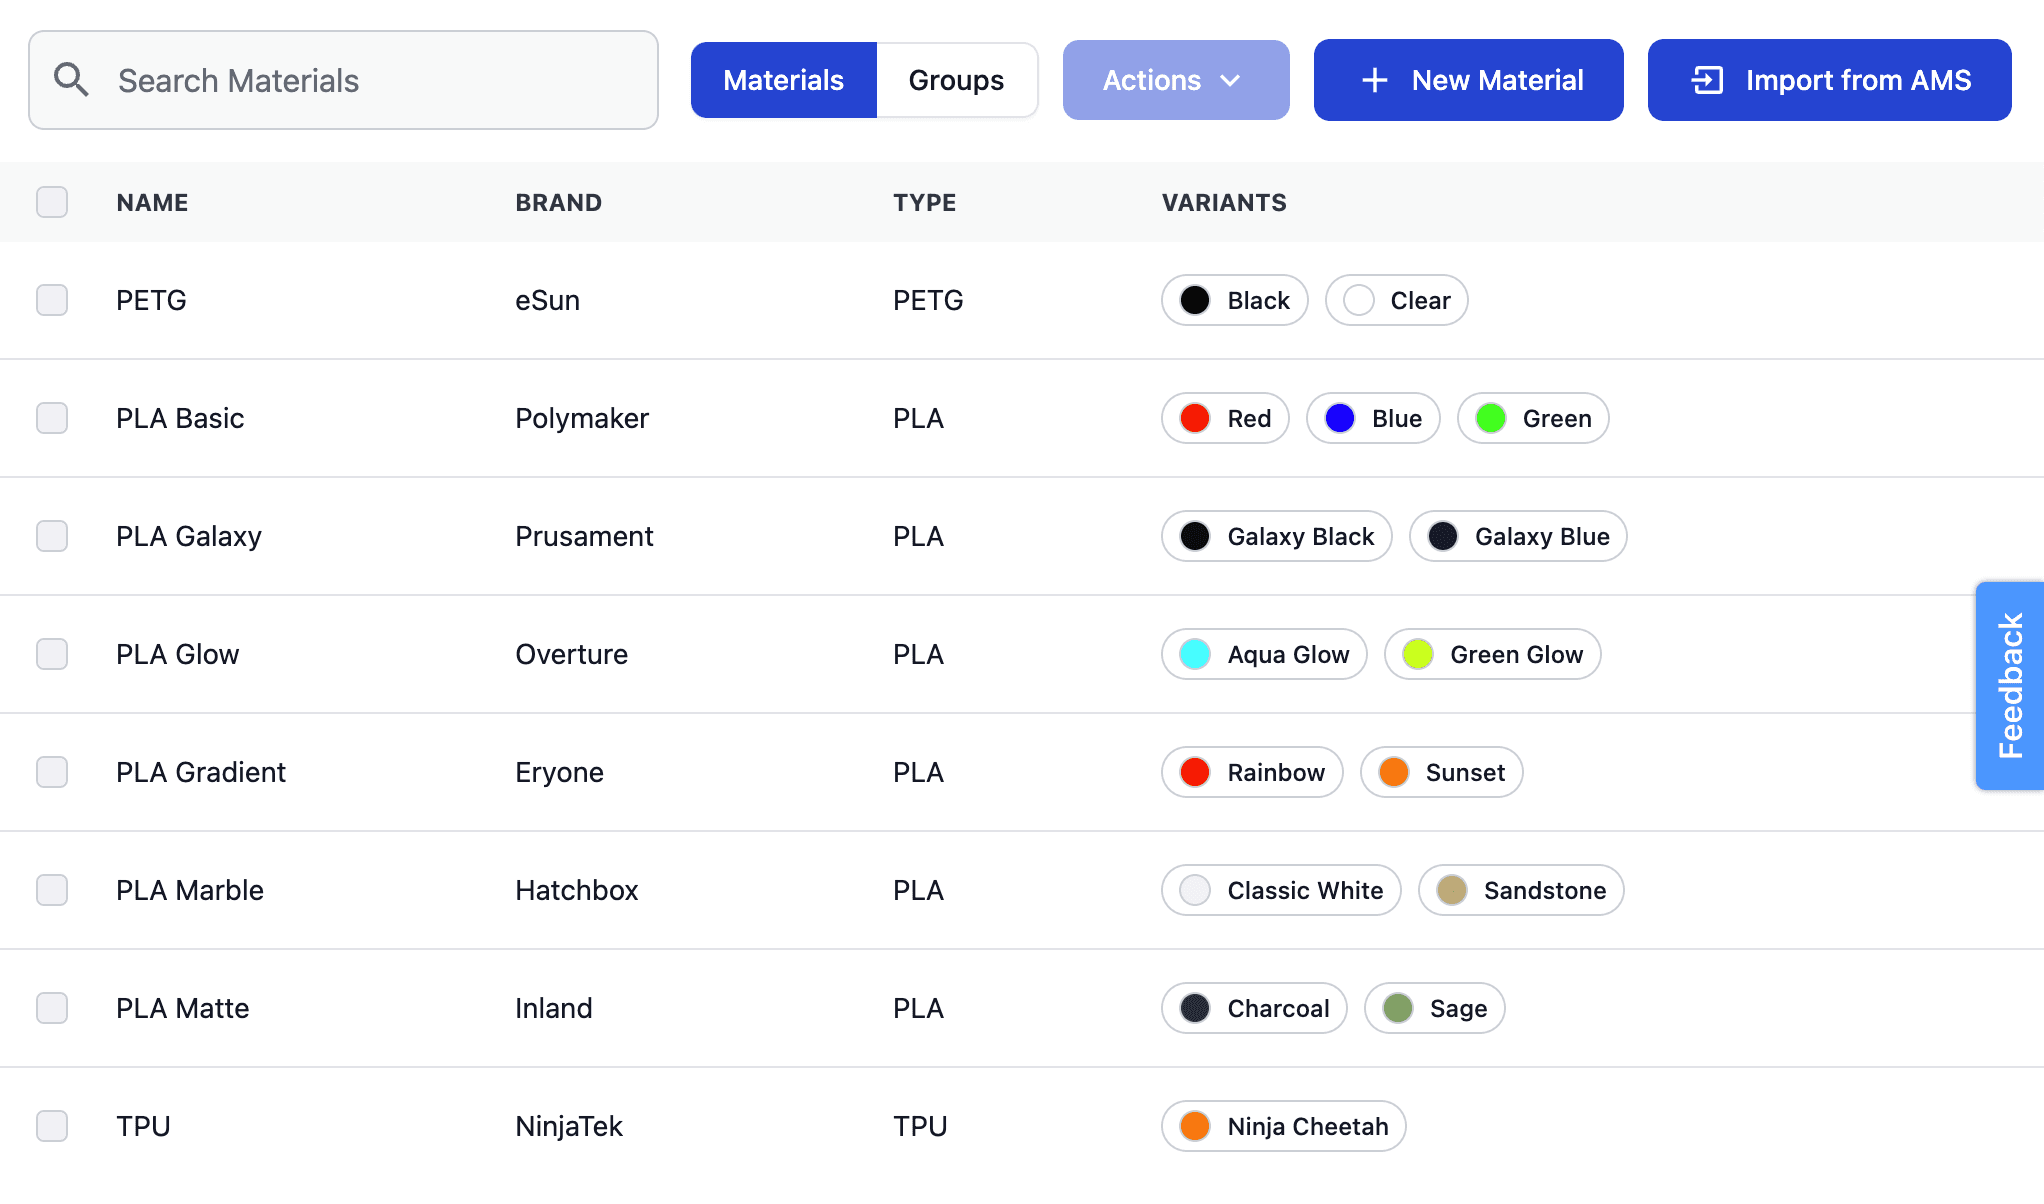The image size is (2044, 1204).
Task: Open the Actions dropdown menu
Action: (x=1176, y=80)
